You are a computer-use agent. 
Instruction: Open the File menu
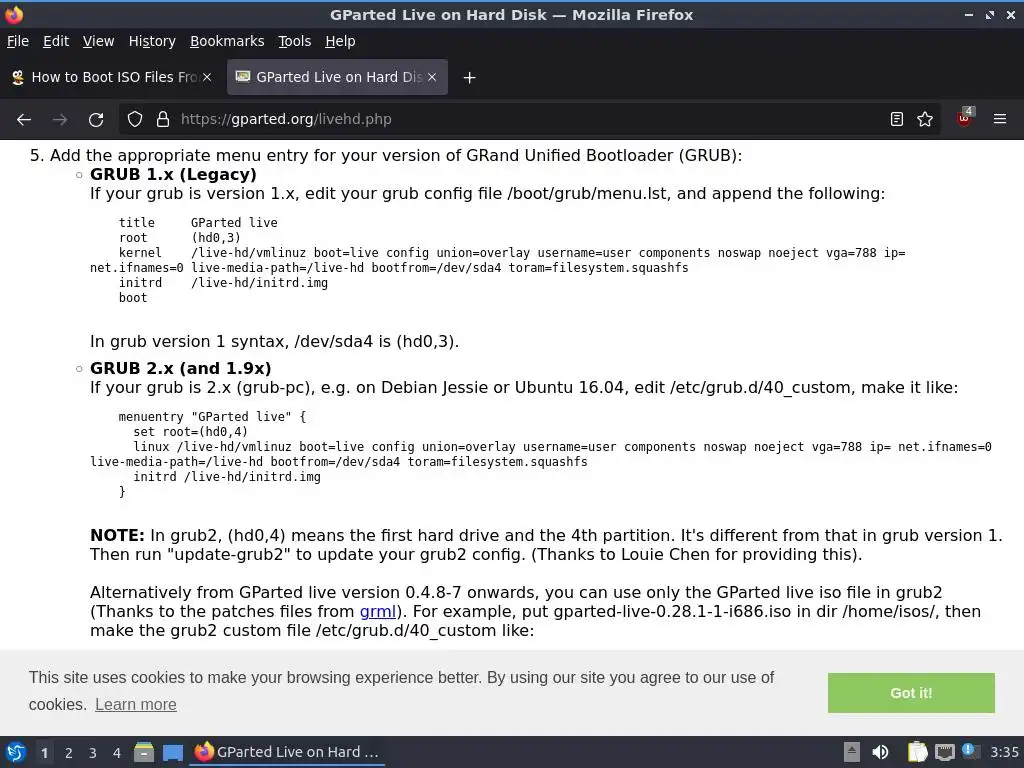[18, 41]
